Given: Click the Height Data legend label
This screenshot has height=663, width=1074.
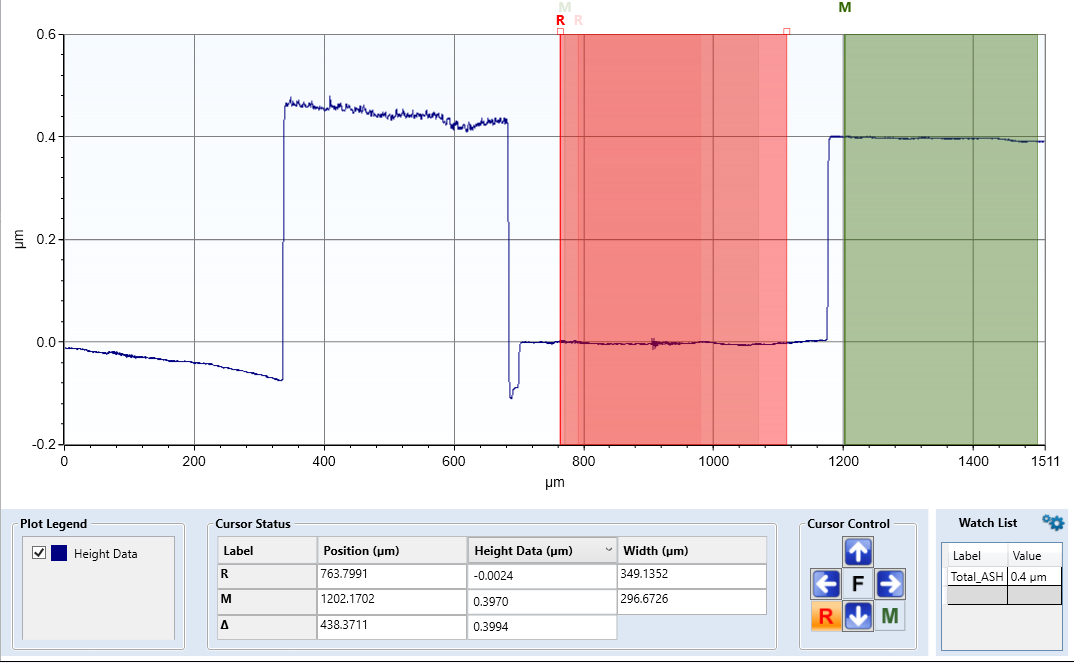Looking at the screenshot, I should tap(105, 553).
